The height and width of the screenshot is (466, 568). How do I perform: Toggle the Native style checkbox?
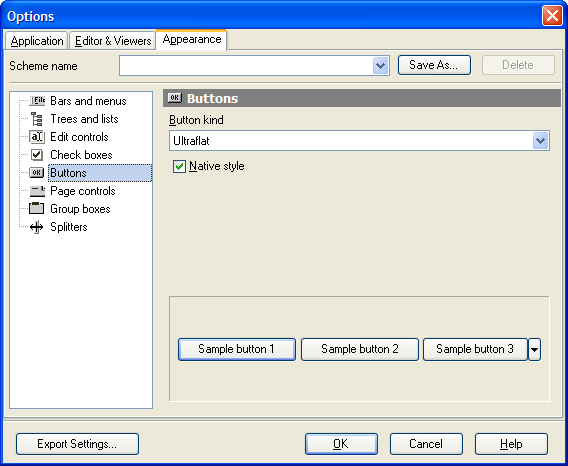pos(179,166)
